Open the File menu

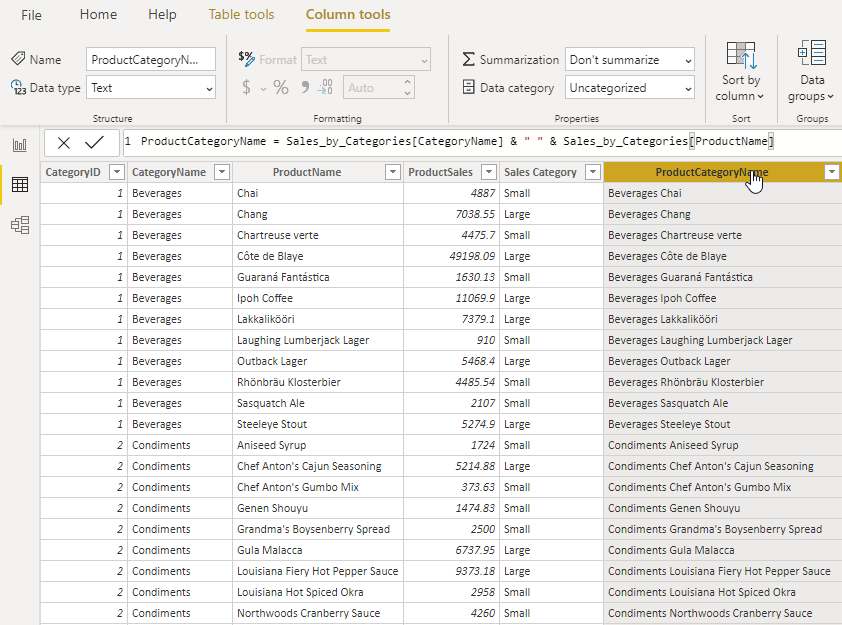[31, 15]
